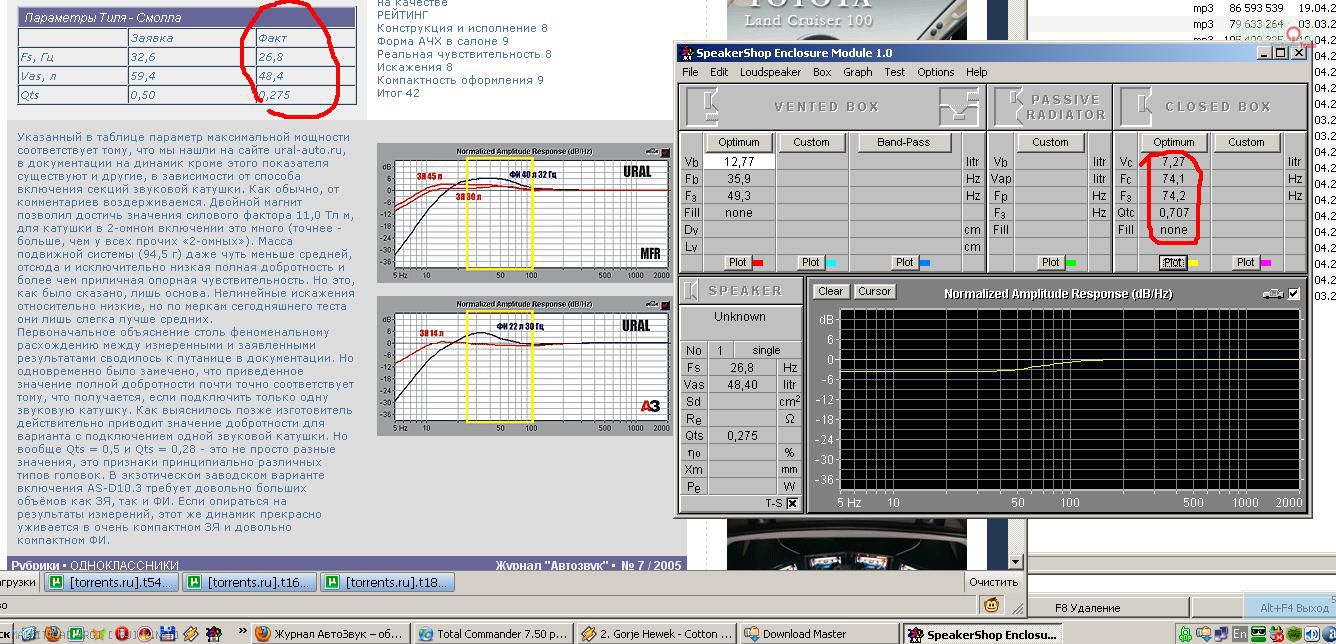Click the En language indicator in tray

pos(1240,634)
